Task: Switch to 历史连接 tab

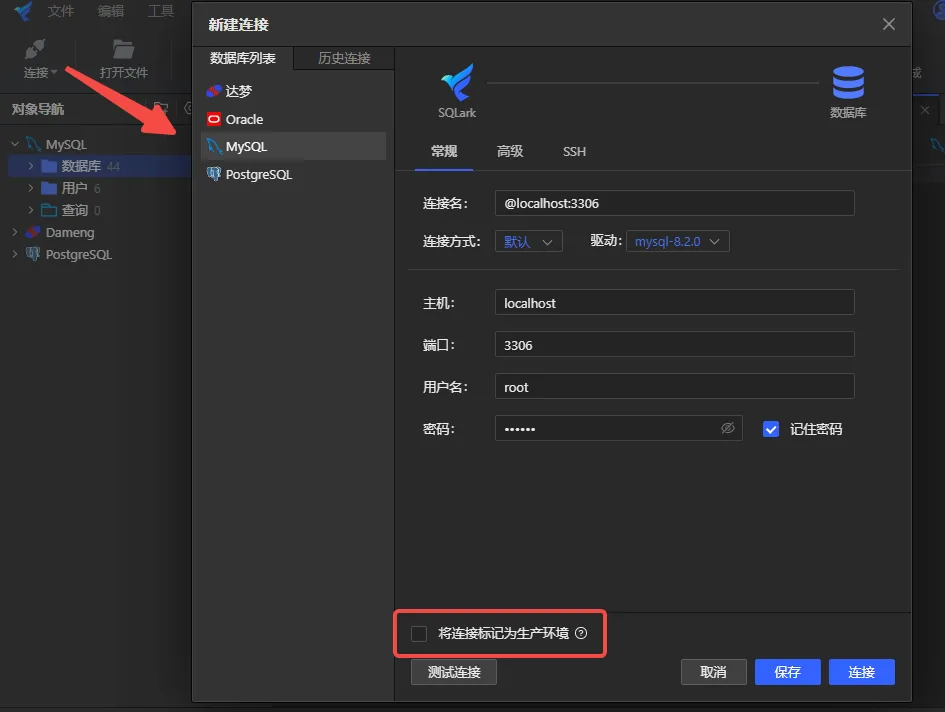Action: 344,58
